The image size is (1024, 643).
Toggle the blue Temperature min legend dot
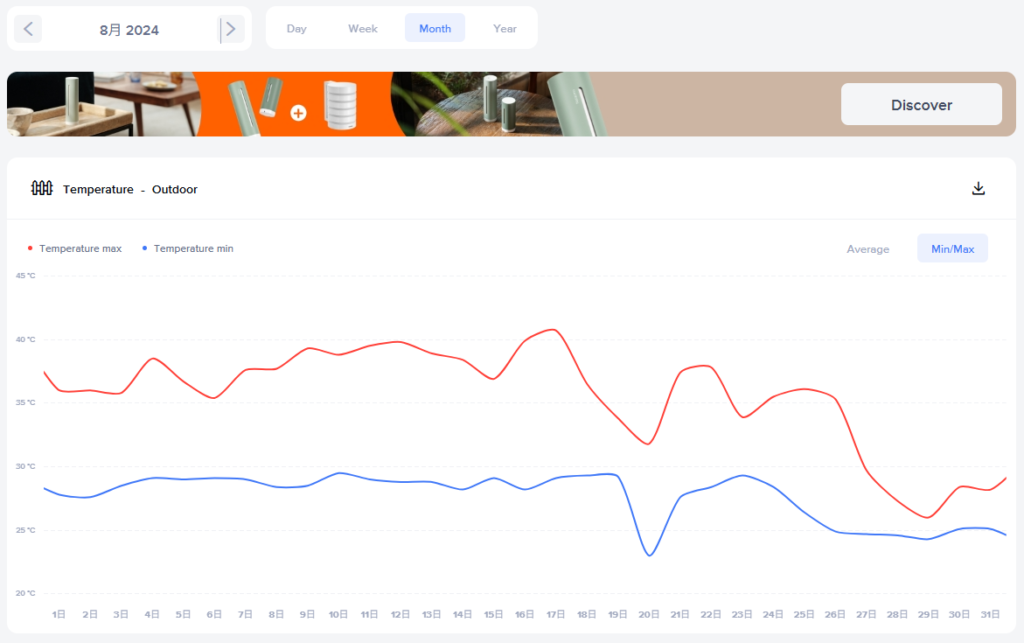[145, 248]
